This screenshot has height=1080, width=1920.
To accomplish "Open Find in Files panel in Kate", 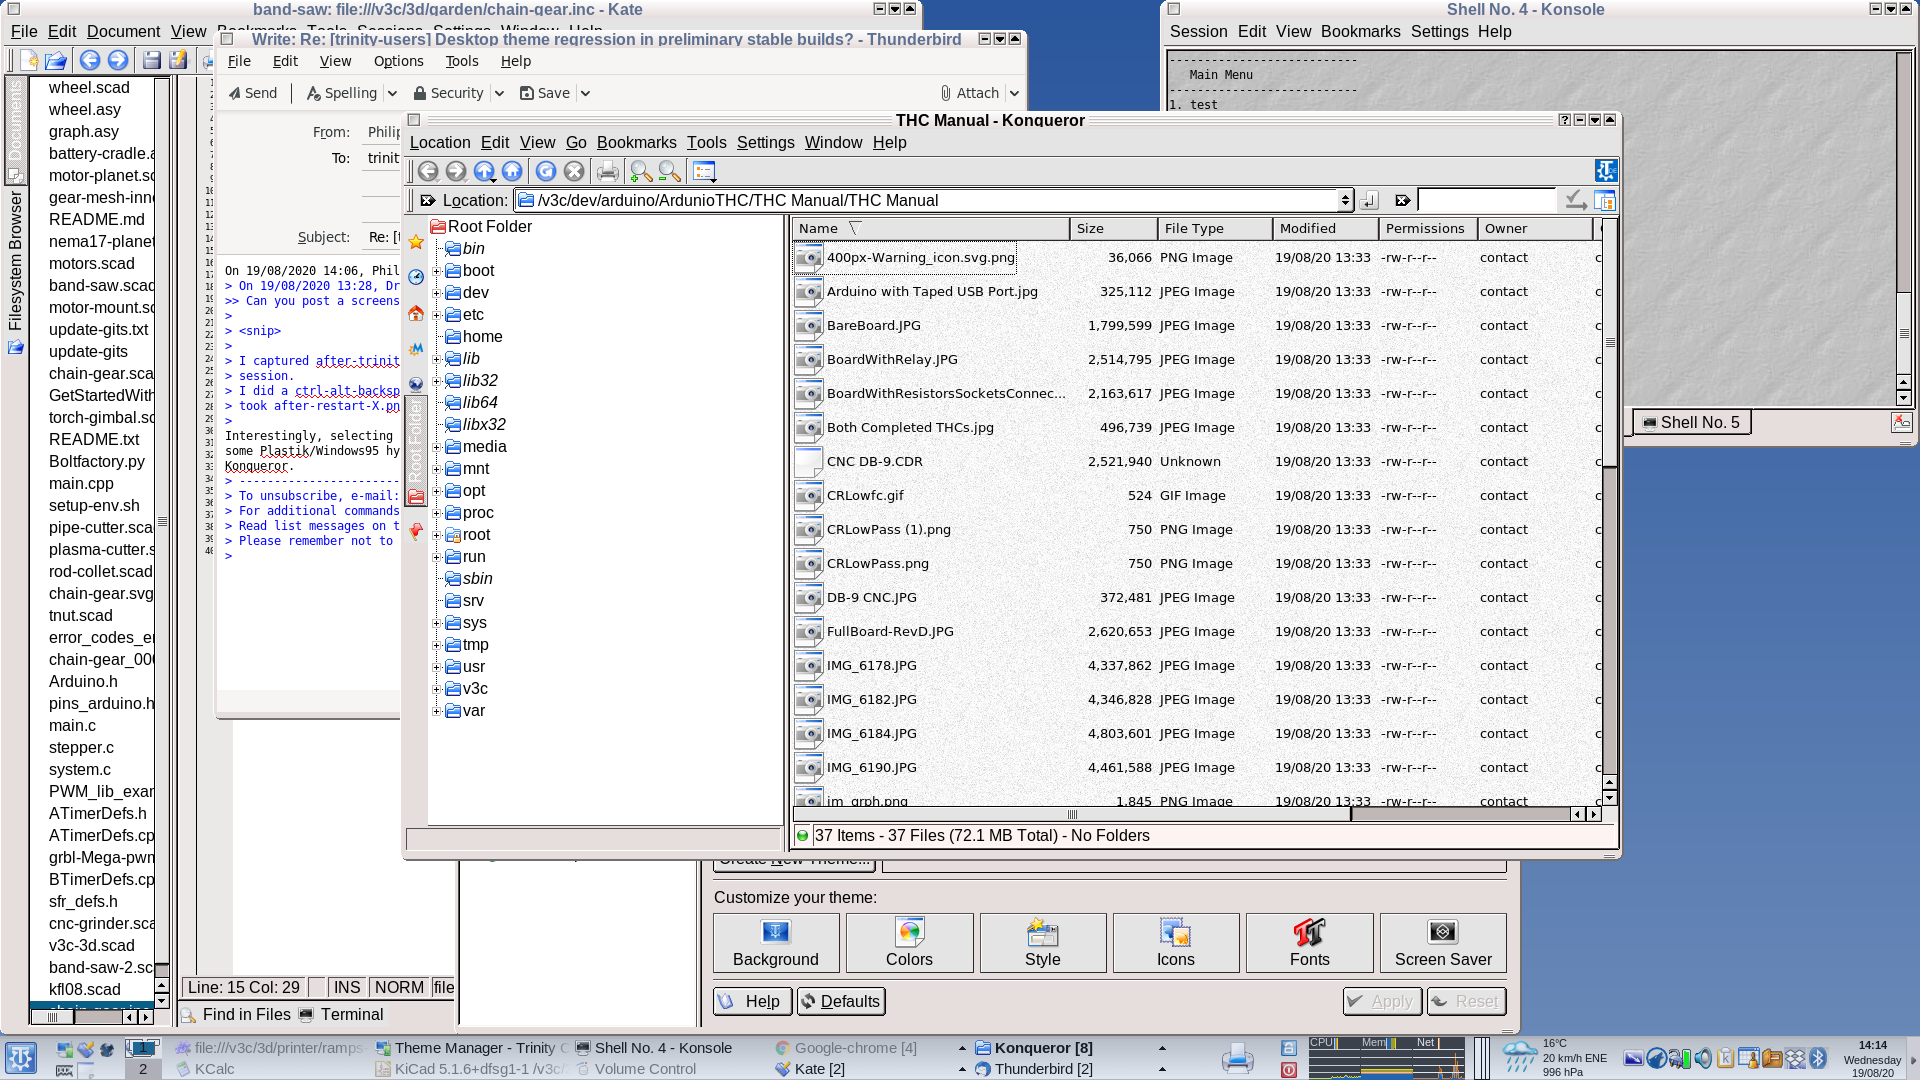I will tap(236, 1014).
